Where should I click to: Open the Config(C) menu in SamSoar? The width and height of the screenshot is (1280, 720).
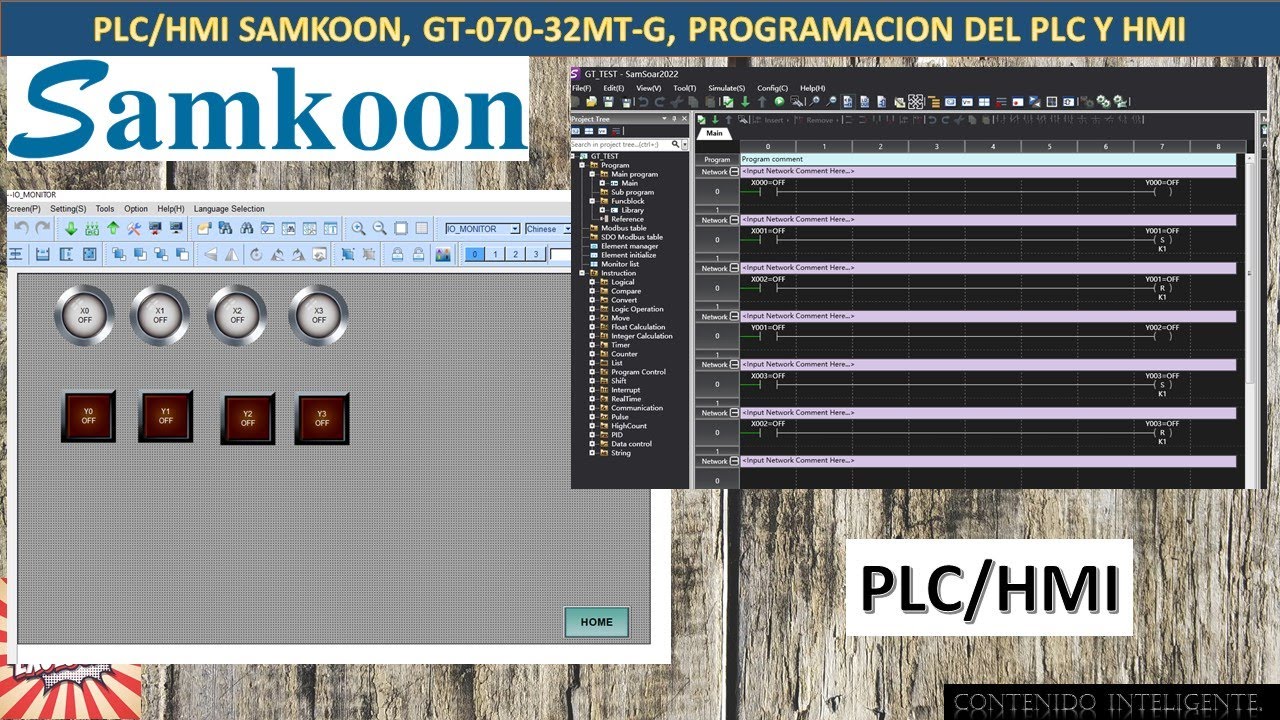(772, 88)
